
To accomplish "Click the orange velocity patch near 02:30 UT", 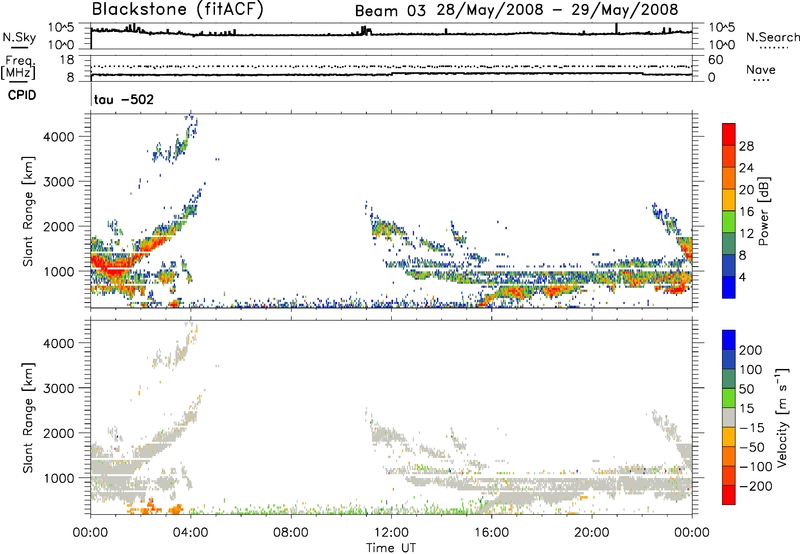I will 148,508.
